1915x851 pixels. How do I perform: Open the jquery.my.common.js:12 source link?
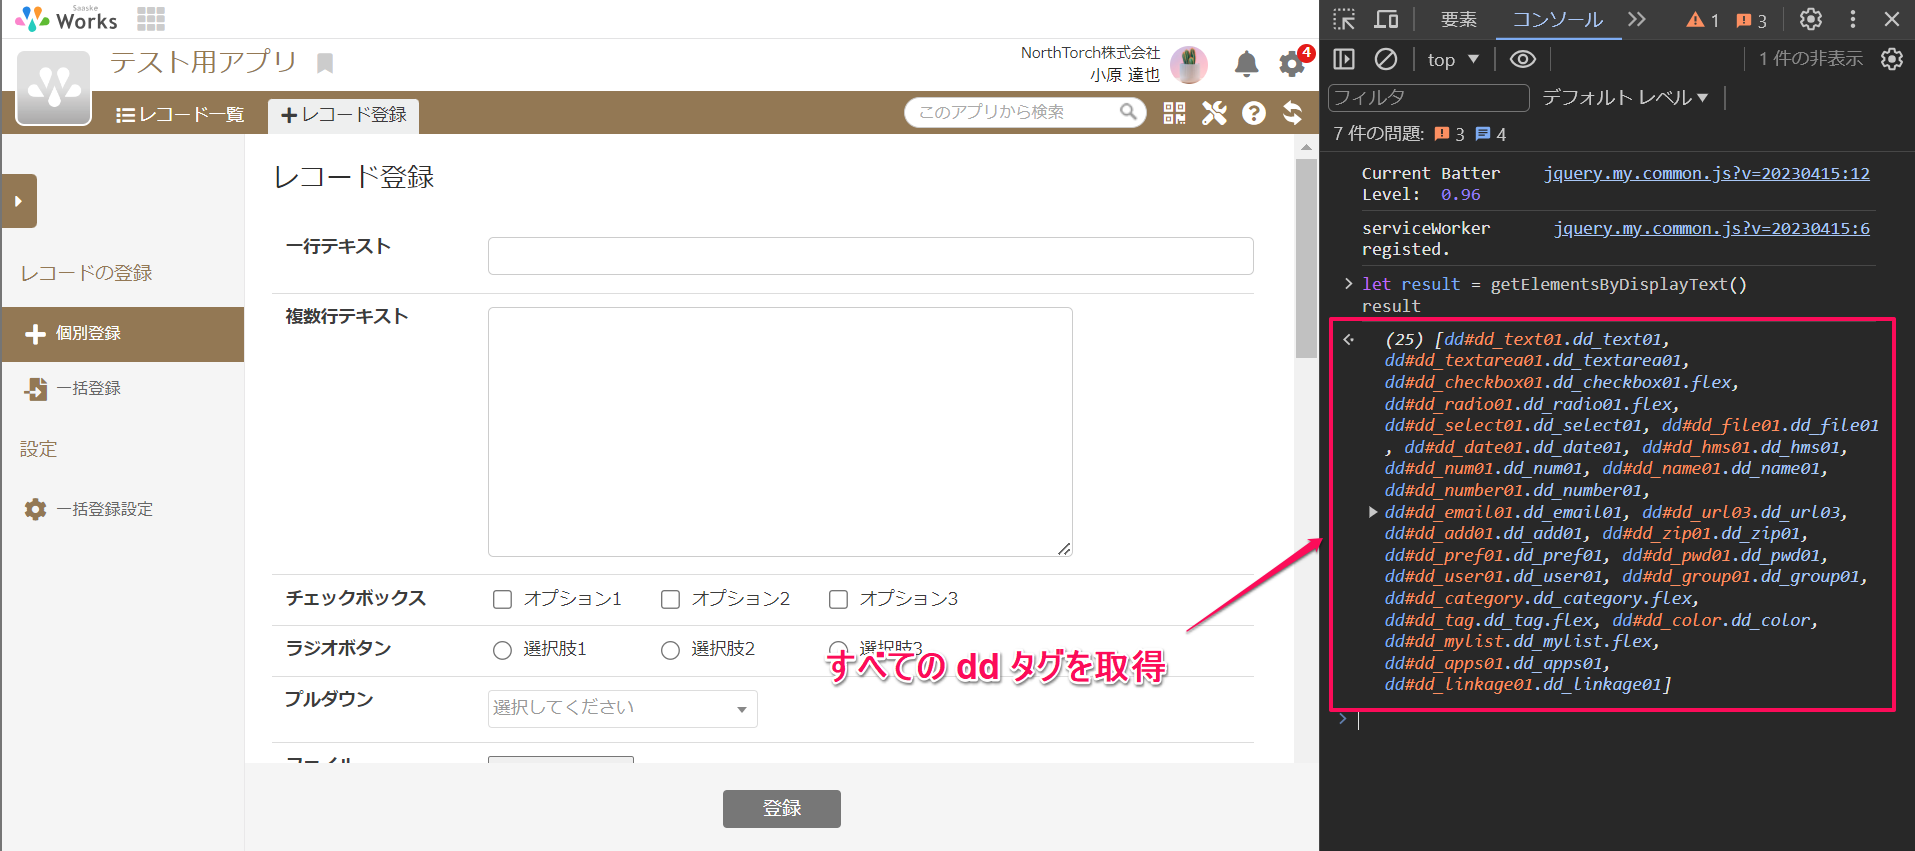pos(1706,174)
